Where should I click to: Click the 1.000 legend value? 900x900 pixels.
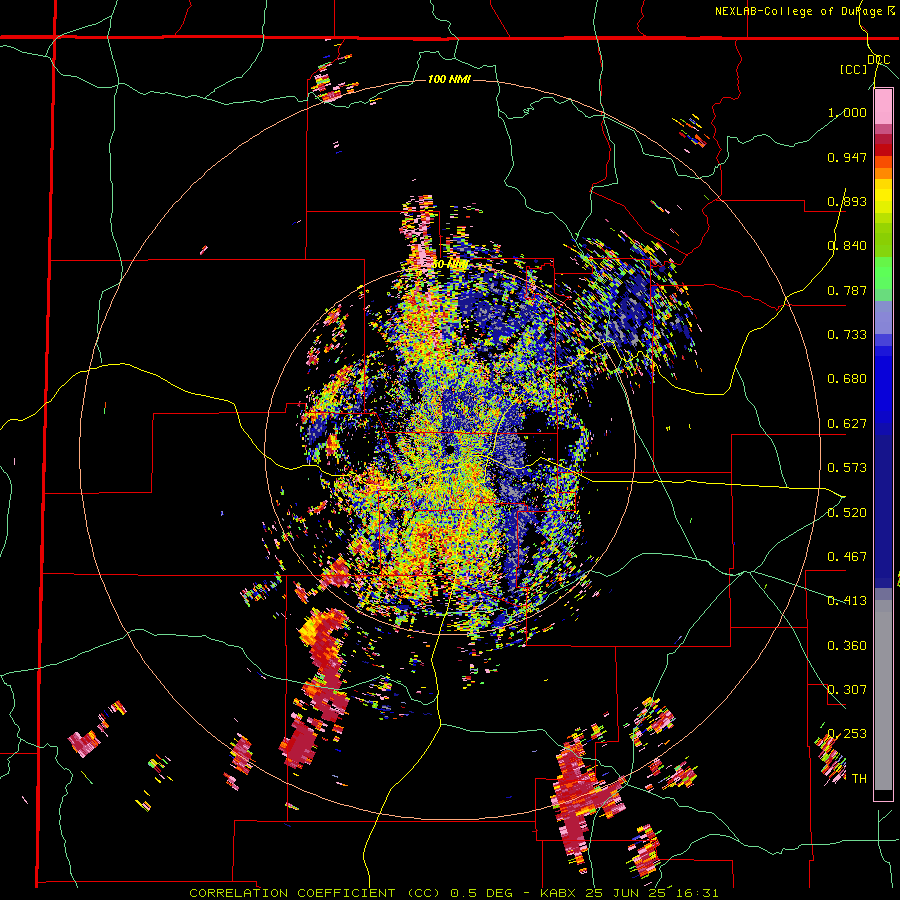pos(847,112)
